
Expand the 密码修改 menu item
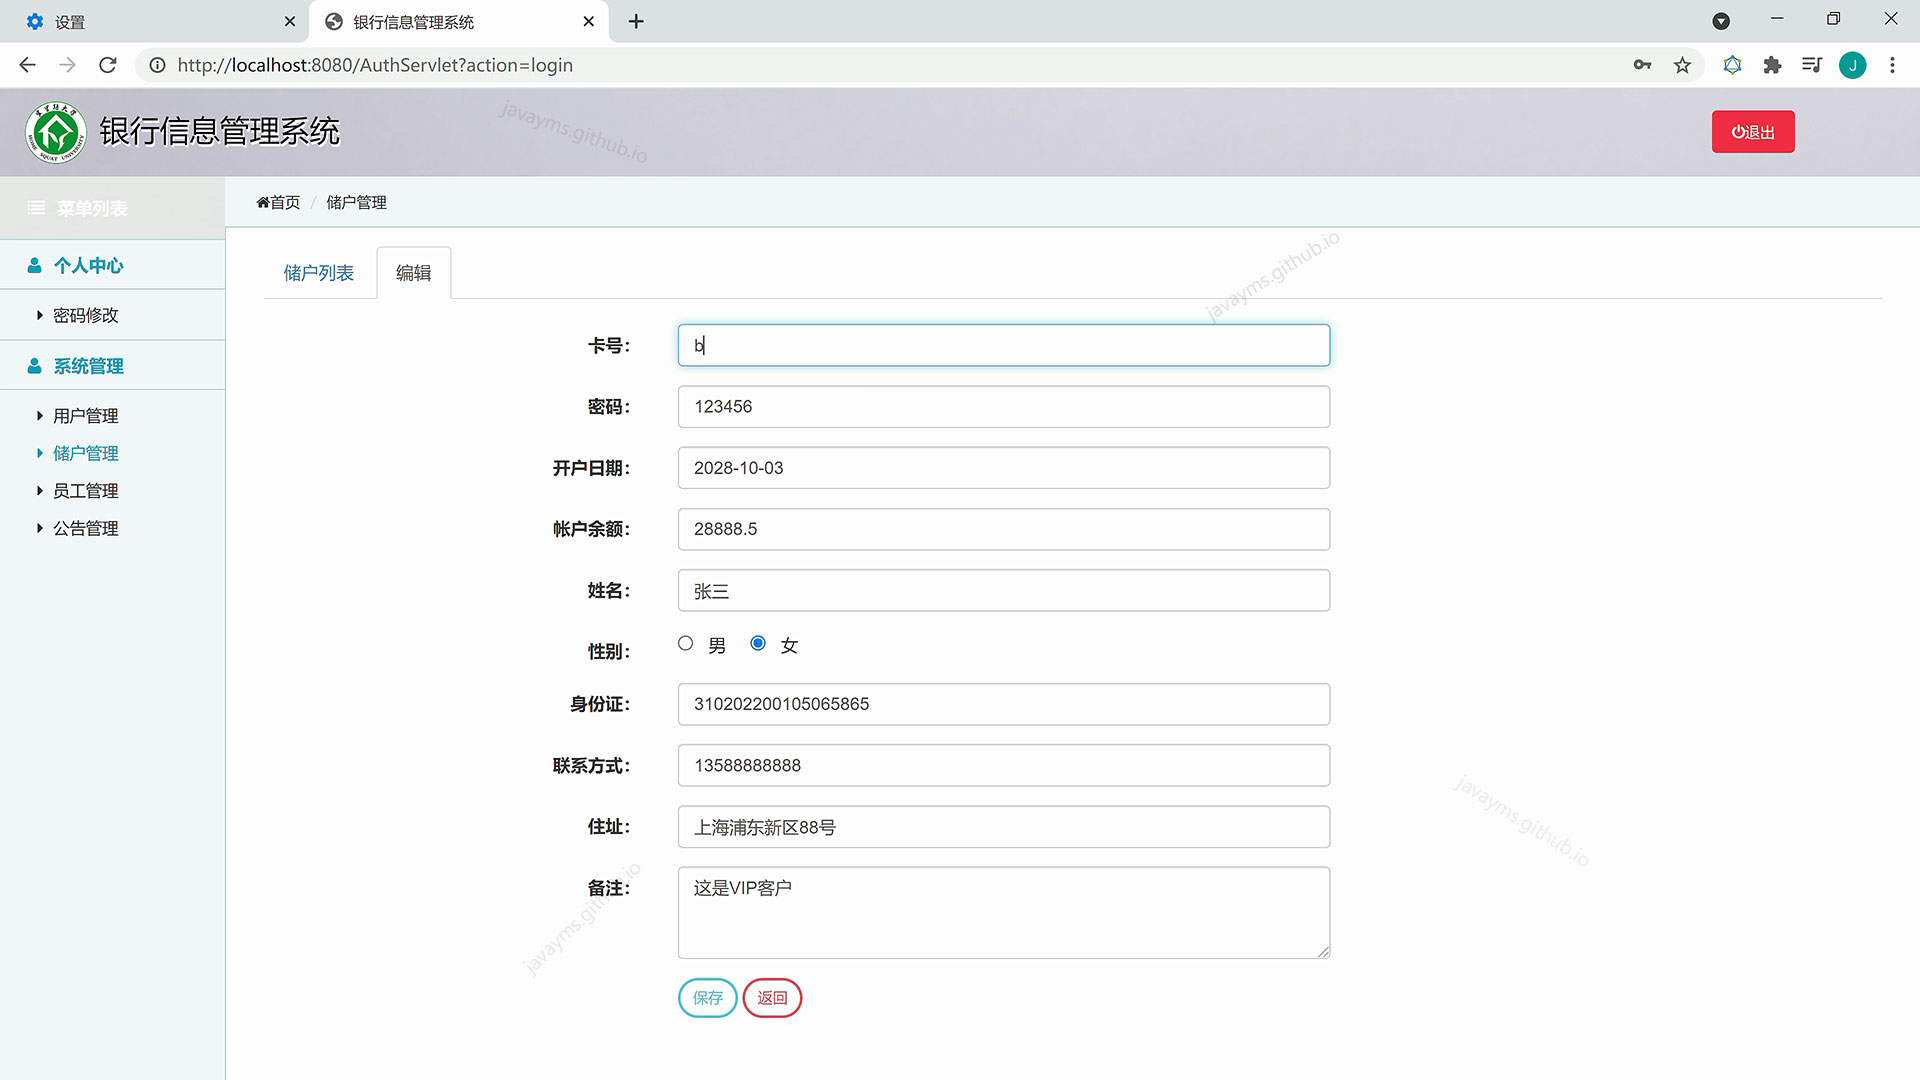pos(85,315)
